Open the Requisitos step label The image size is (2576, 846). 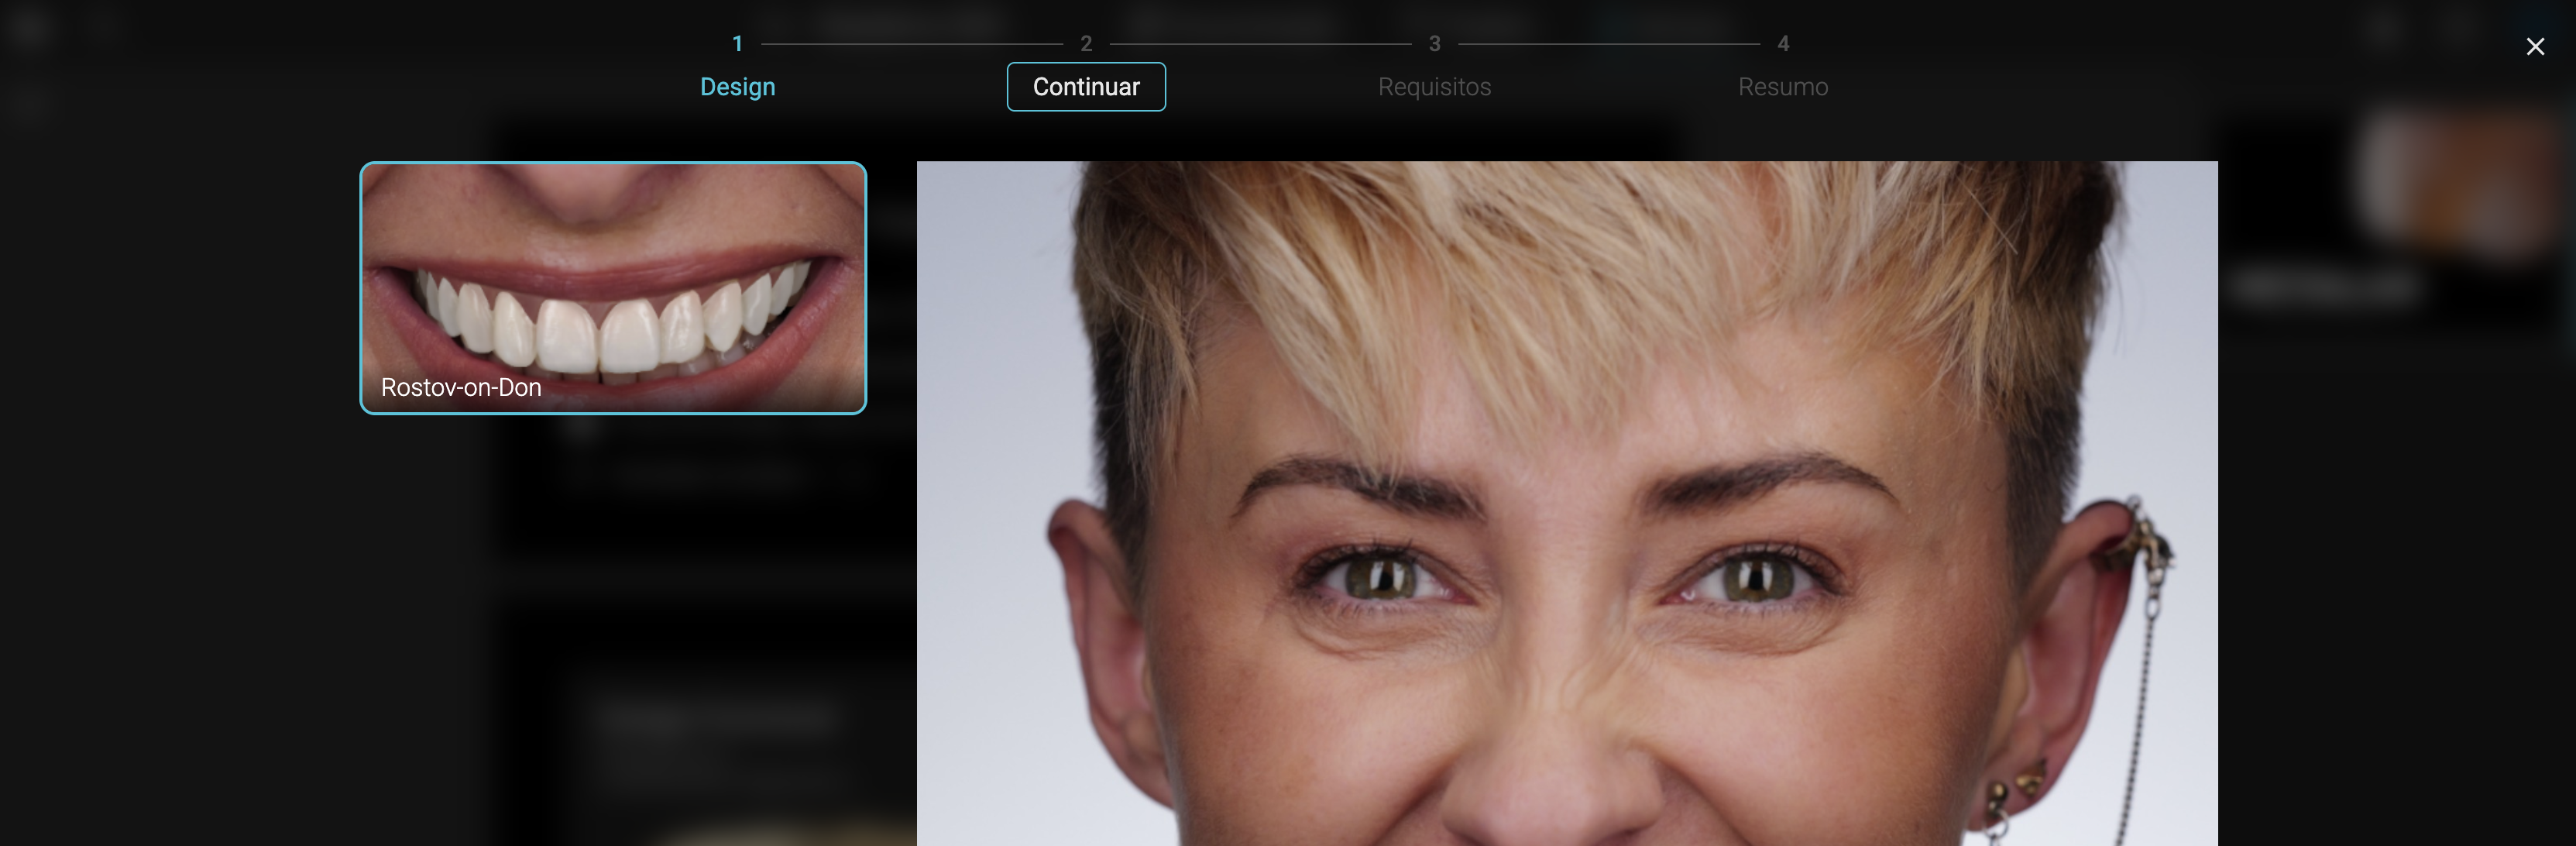[x=1434, y=87]
